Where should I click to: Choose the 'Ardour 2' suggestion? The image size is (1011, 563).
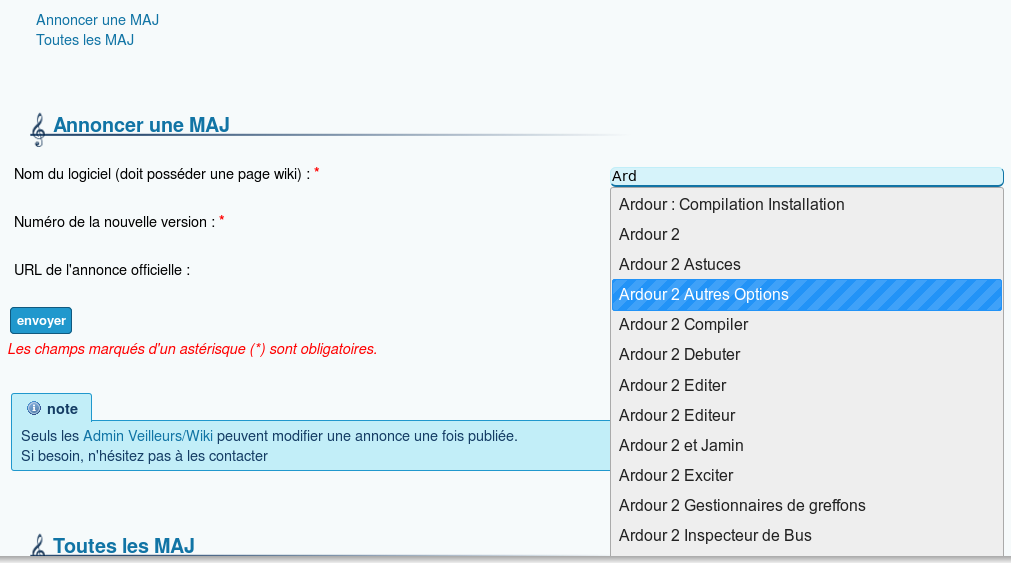click(x=807, y=235)
